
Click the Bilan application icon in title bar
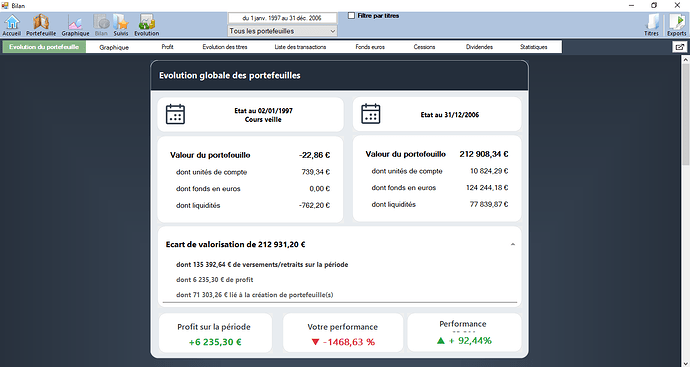[x=5, y=5]
